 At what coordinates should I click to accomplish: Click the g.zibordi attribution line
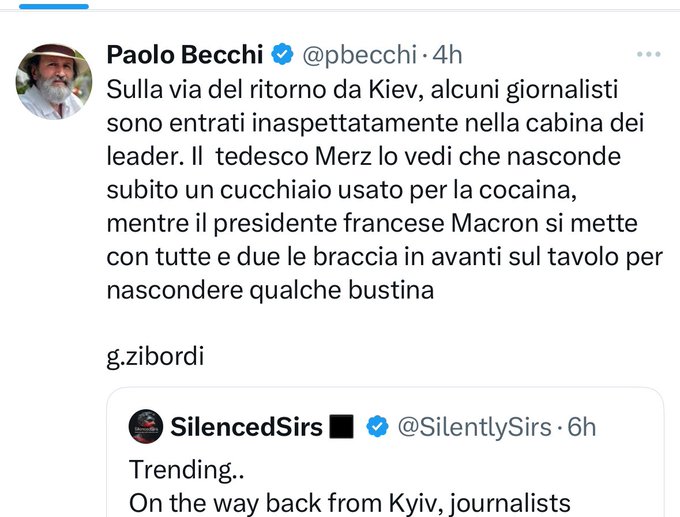coord(154,356)
